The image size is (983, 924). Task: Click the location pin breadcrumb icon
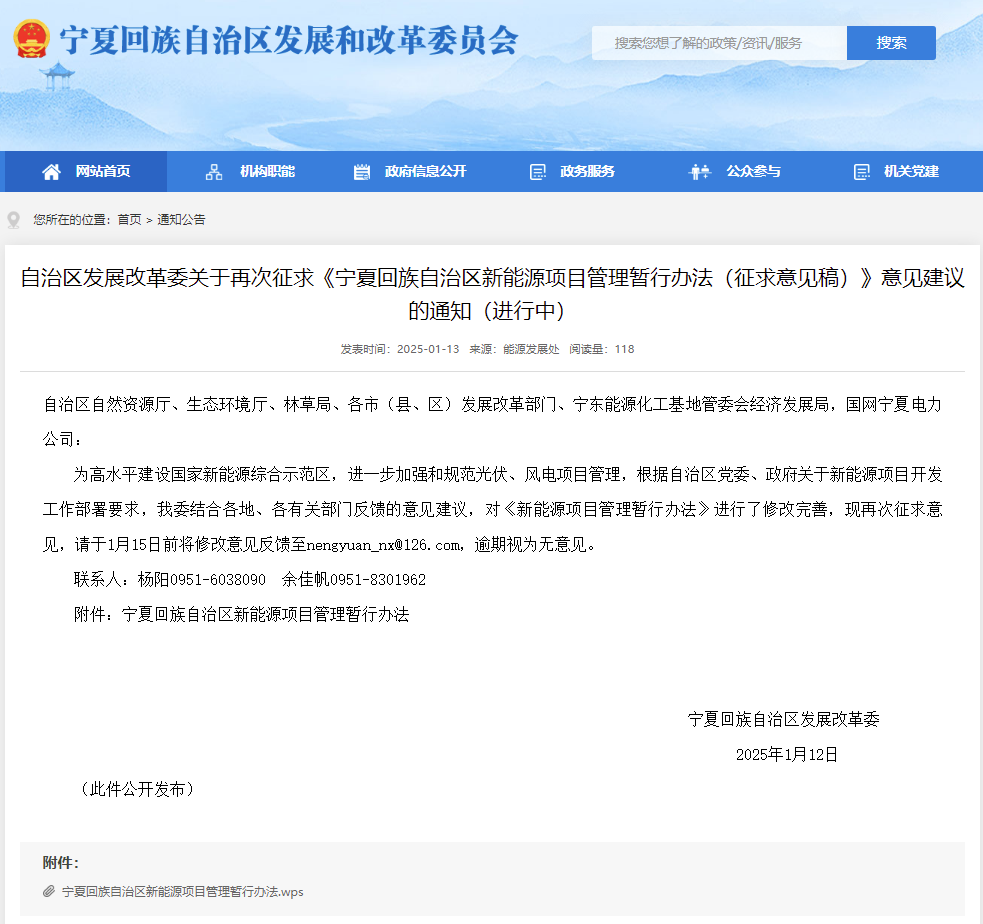pos(13,220)
